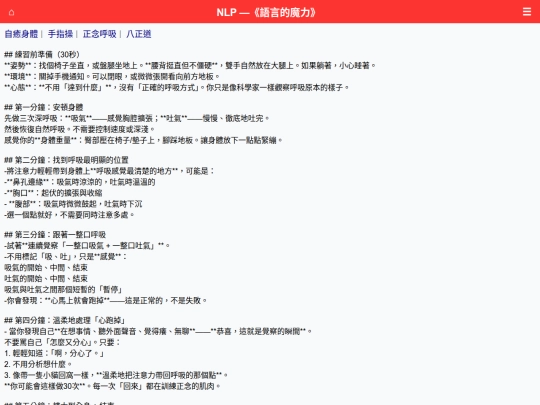540x405 pixels.
Task: Go to the 正念呼吸 link
Action: tap(100, 34)
